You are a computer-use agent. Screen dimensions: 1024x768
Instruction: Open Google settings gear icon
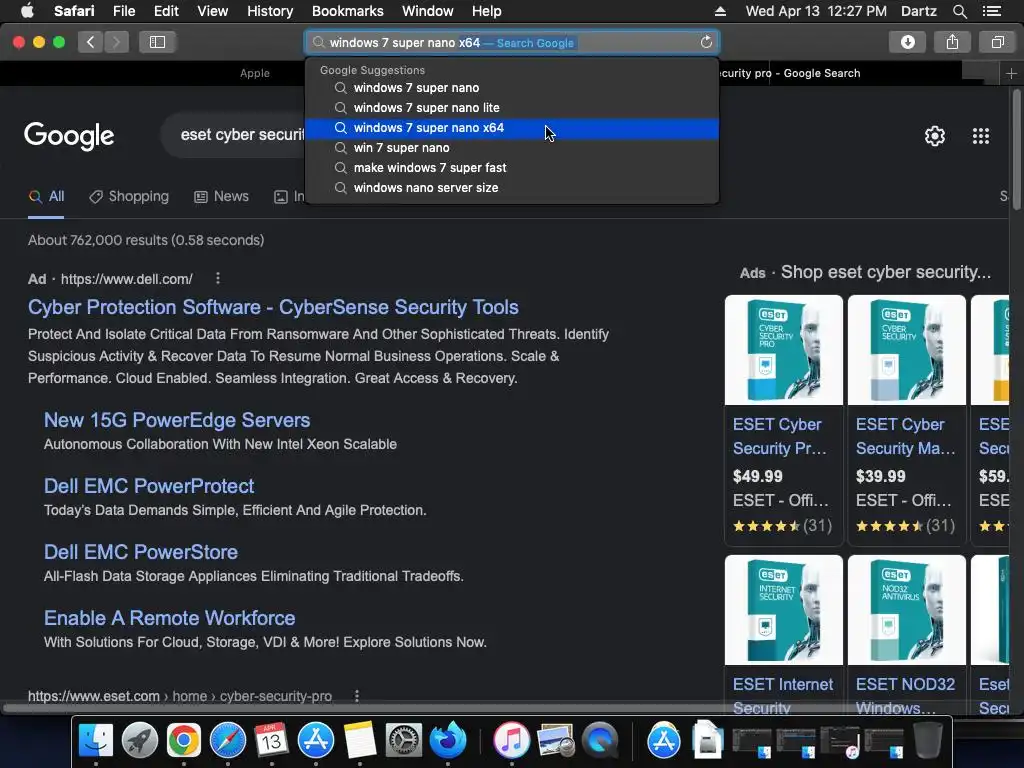click(x=935, y=136)
